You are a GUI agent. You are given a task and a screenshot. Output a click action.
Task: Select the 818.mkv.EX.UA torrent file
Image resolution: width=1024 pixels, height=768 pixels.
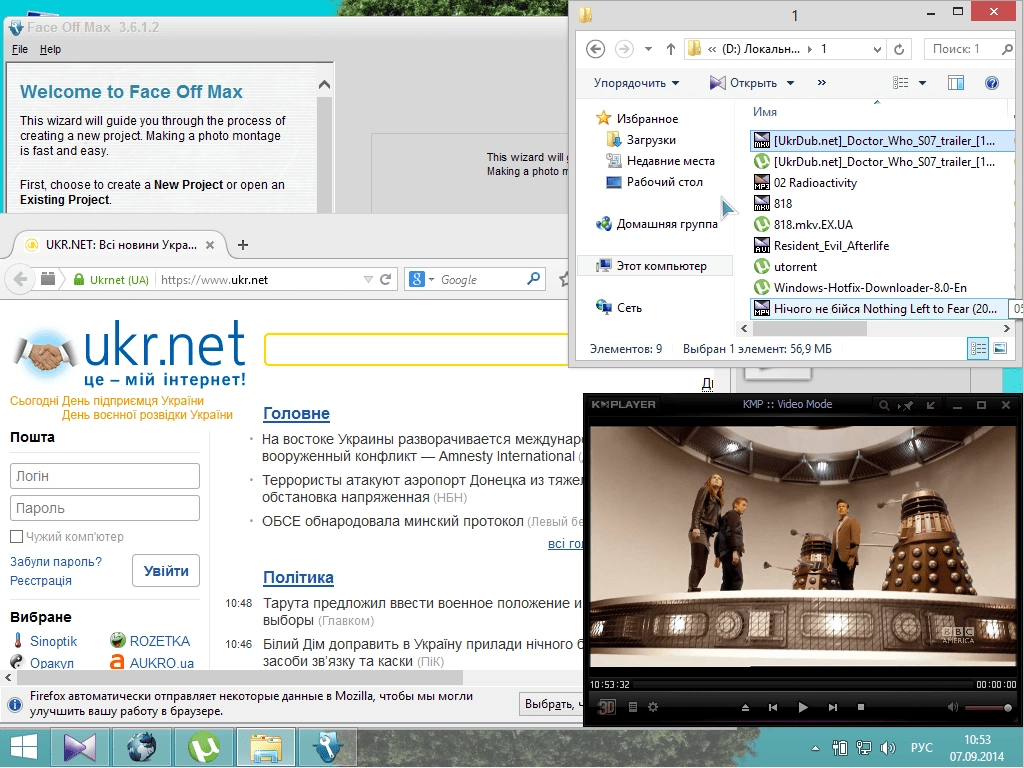click(x=803, y=225)
